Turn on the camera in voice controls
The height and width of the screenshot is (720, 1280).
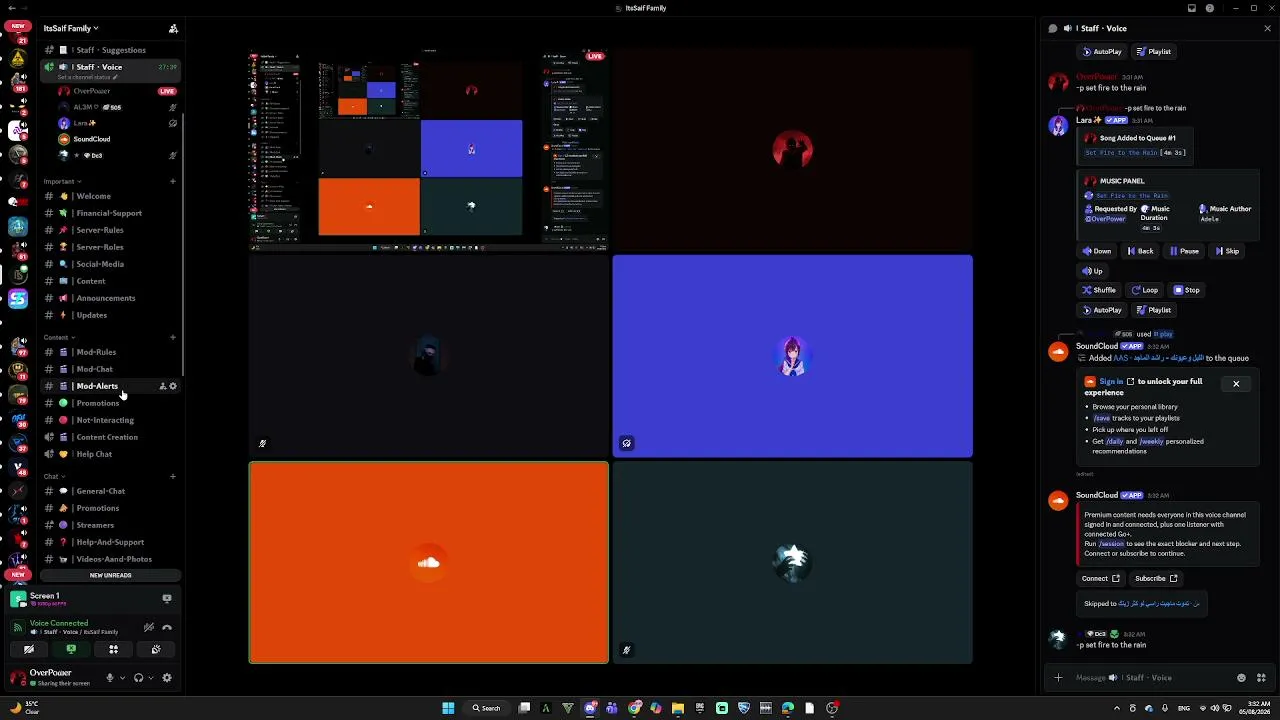28,650
